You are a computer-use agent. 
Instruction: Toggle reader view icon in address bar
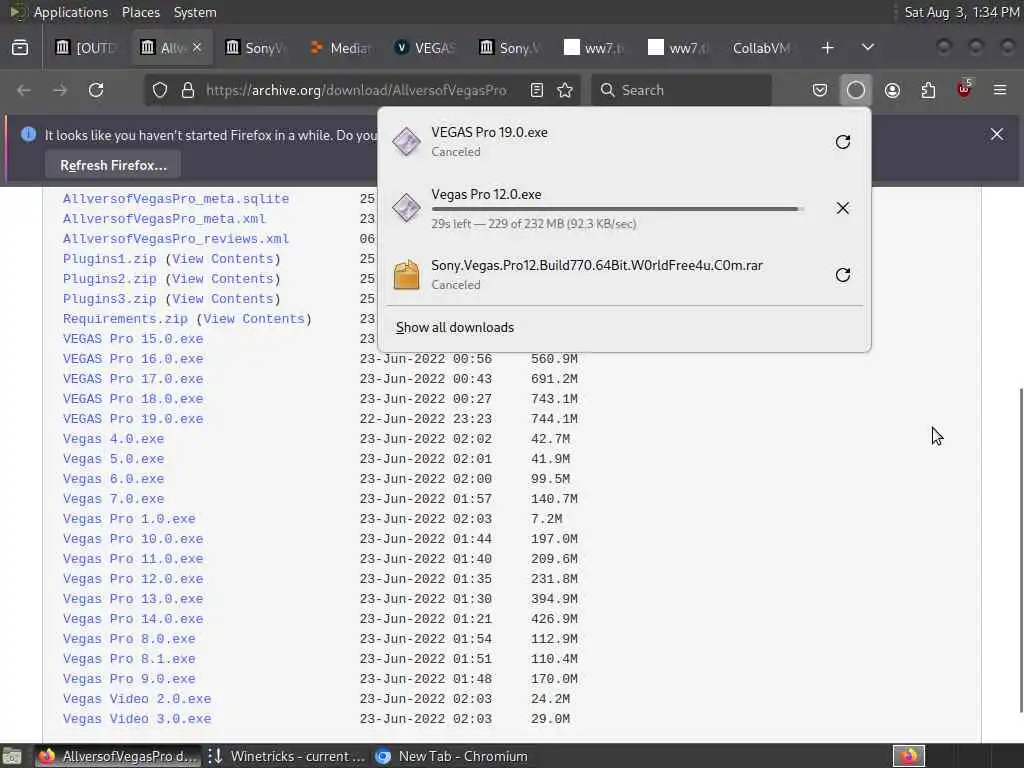pos(537,90)
